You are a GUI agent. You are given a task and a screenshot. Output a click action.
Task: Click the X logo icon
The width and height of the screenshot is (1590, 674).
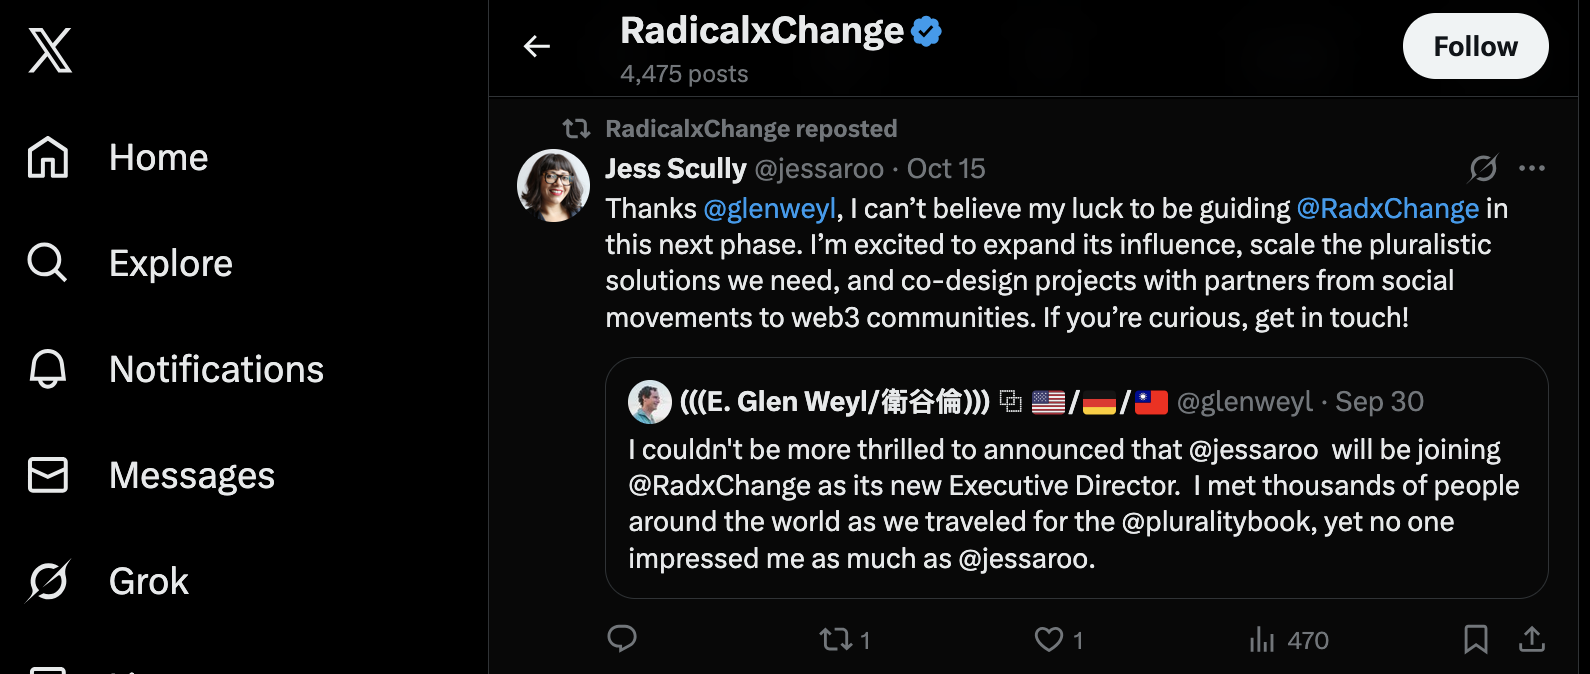[x=50, y=50]
